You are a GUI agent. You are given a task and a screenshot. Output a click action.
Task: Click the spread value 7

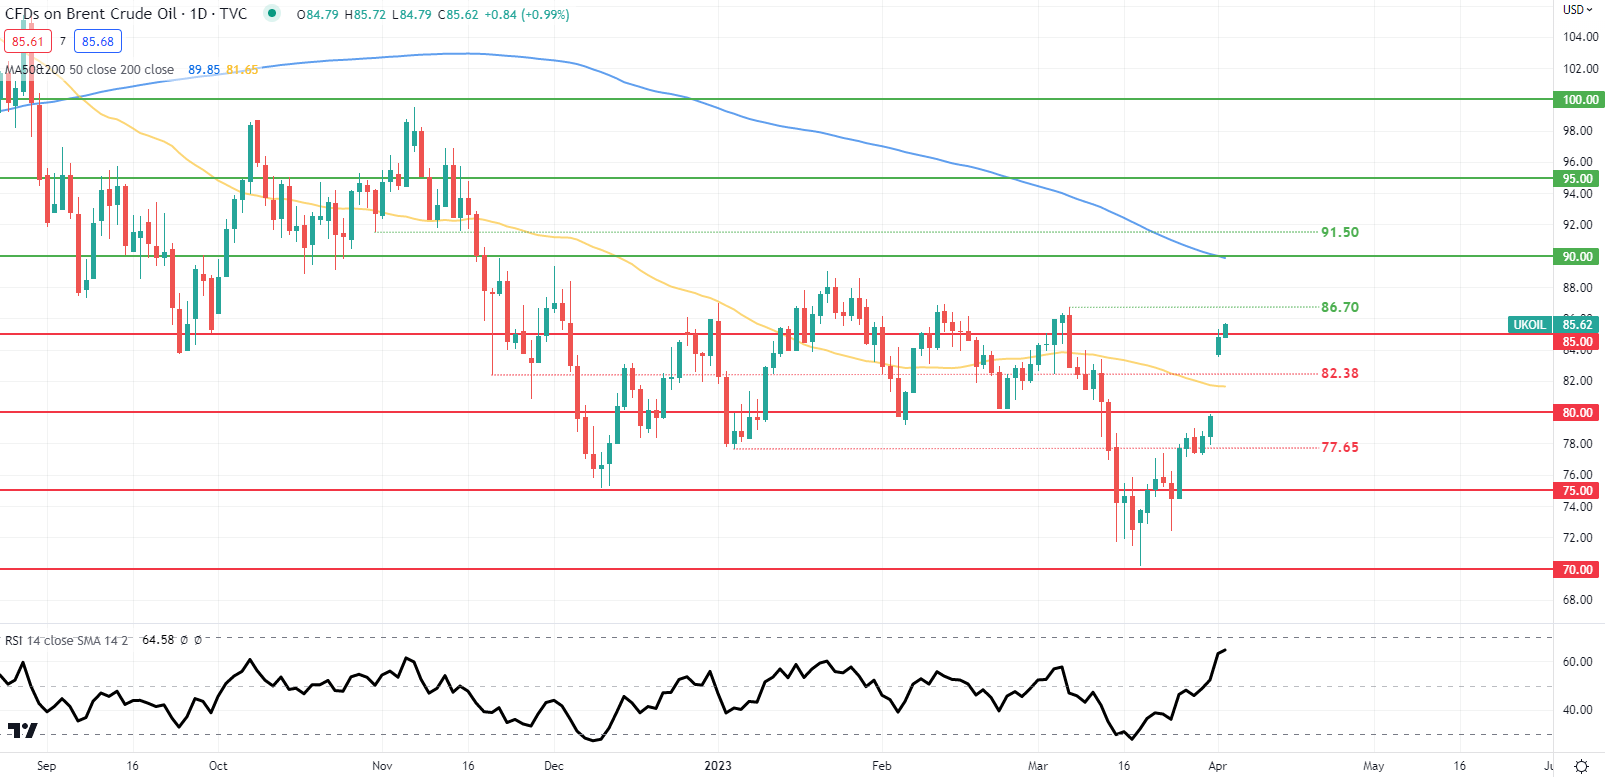point(63,41)
